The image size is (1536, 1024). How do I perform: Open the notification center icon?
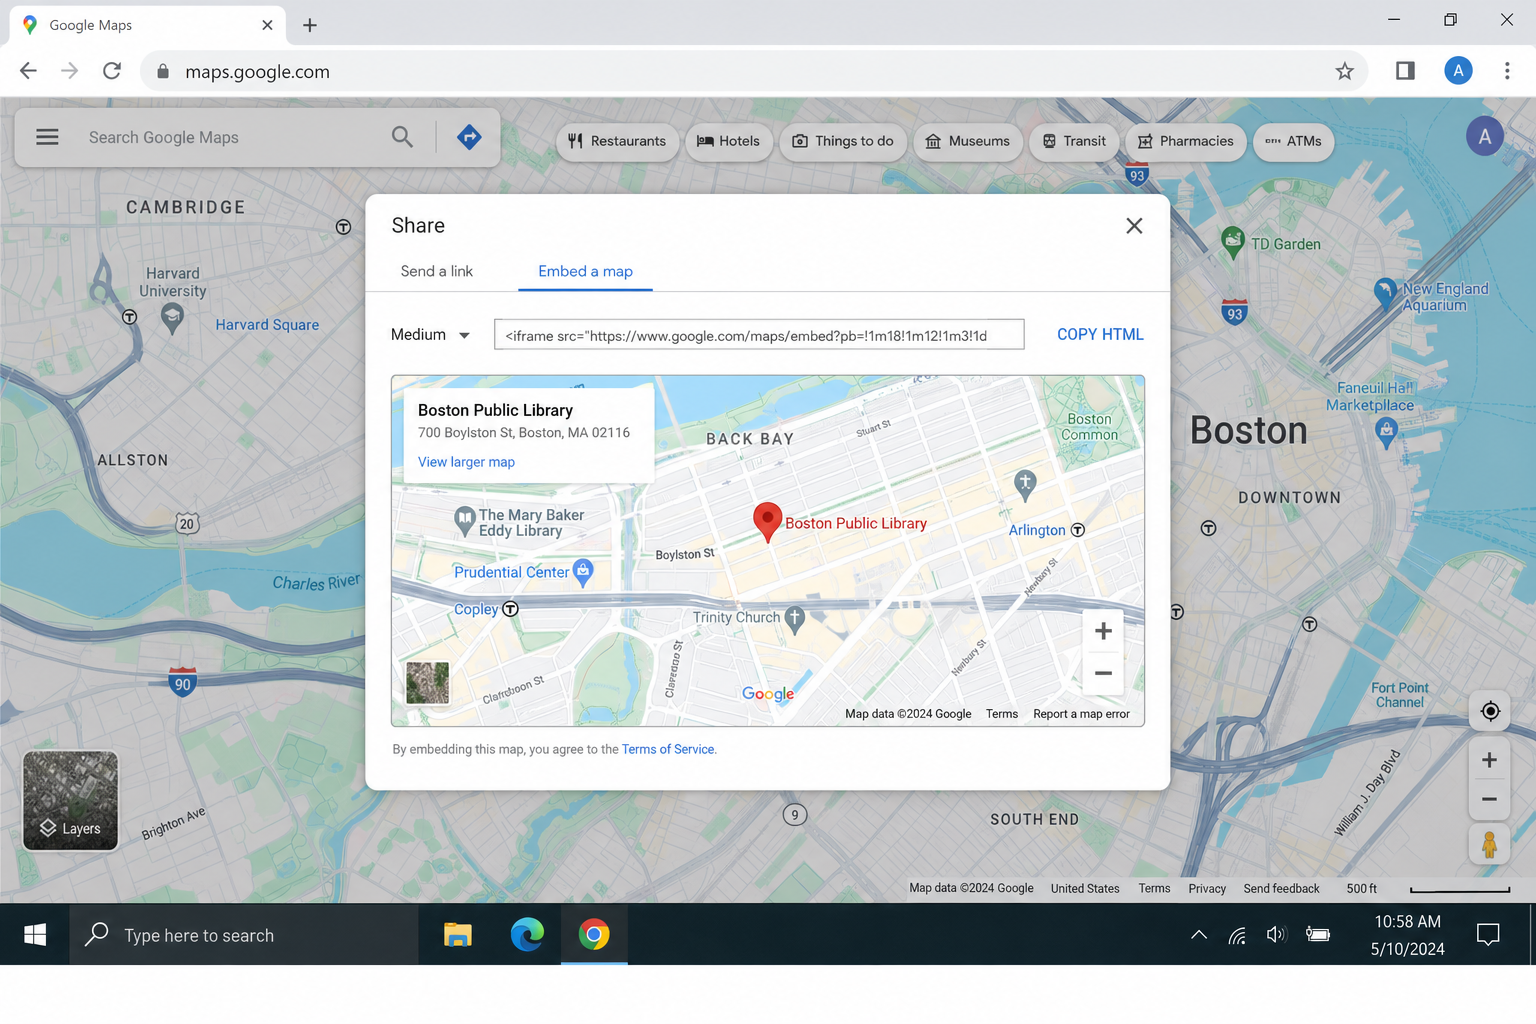pos(1488,935)
